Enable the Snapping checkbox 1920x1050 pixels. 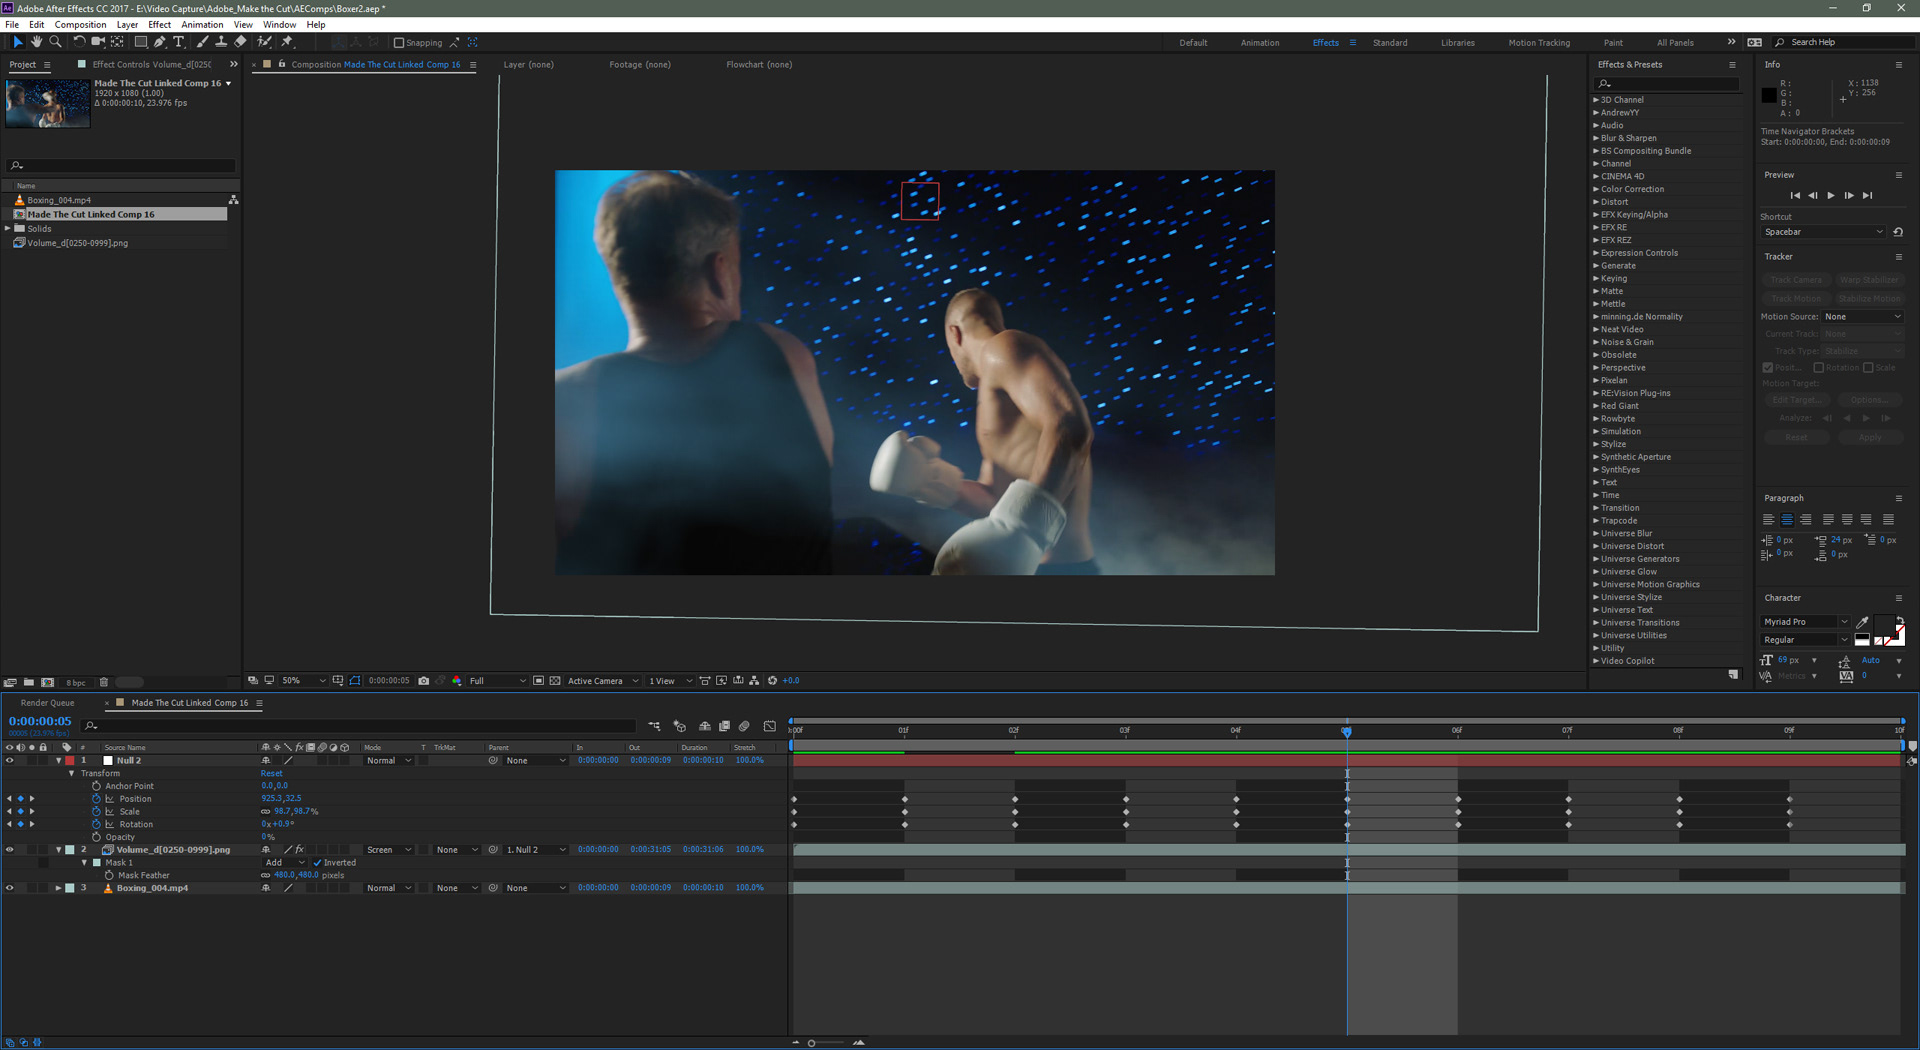click(x=399, y=43)
